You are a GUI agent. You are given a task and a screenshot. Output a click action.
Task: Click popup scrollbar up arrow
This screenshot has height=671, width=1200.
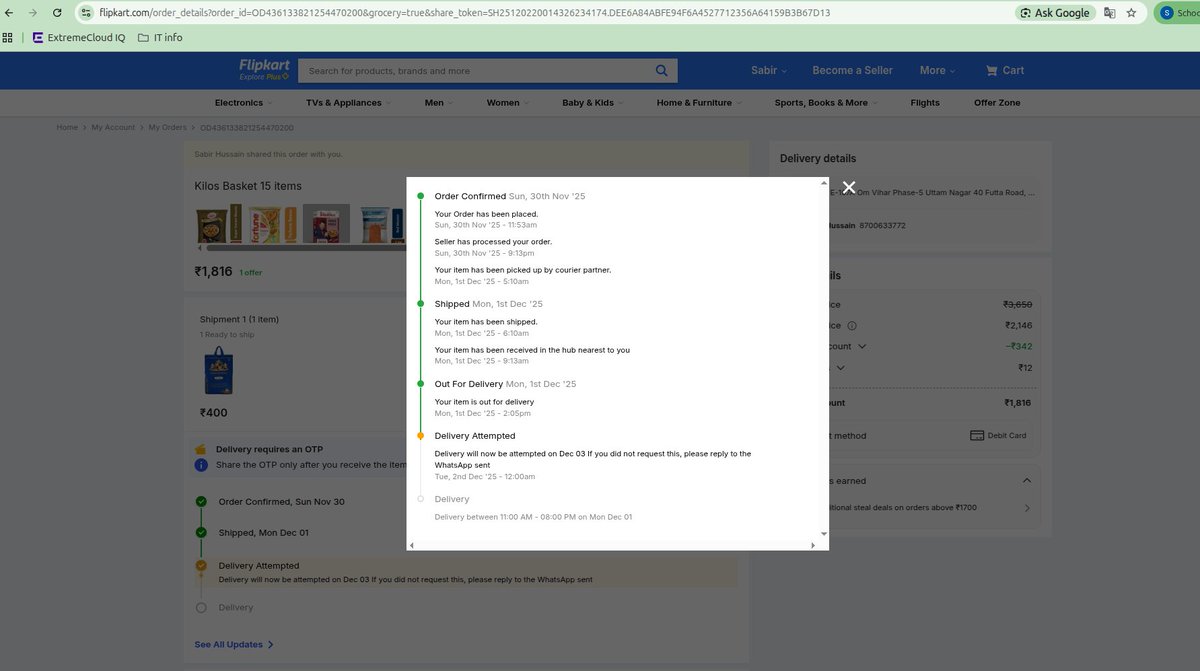click(823, 185)
